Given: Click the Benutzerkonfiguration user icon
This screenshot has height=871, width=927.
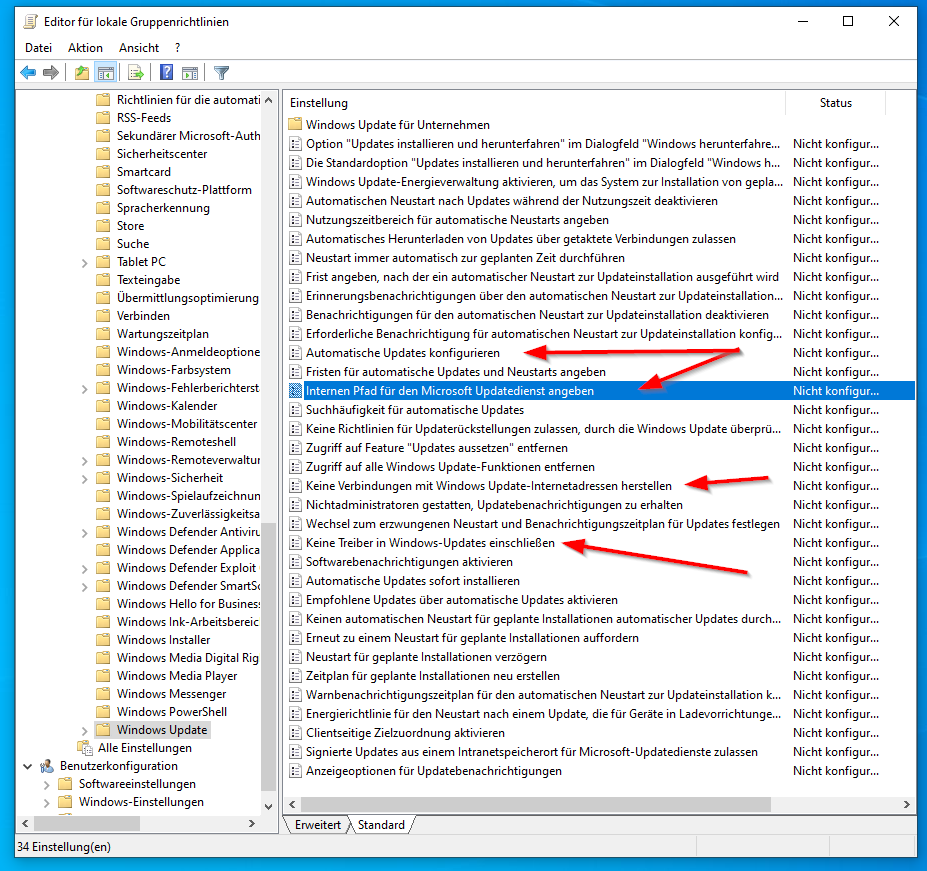Looking at the screenshot, I should coord(47,766).
